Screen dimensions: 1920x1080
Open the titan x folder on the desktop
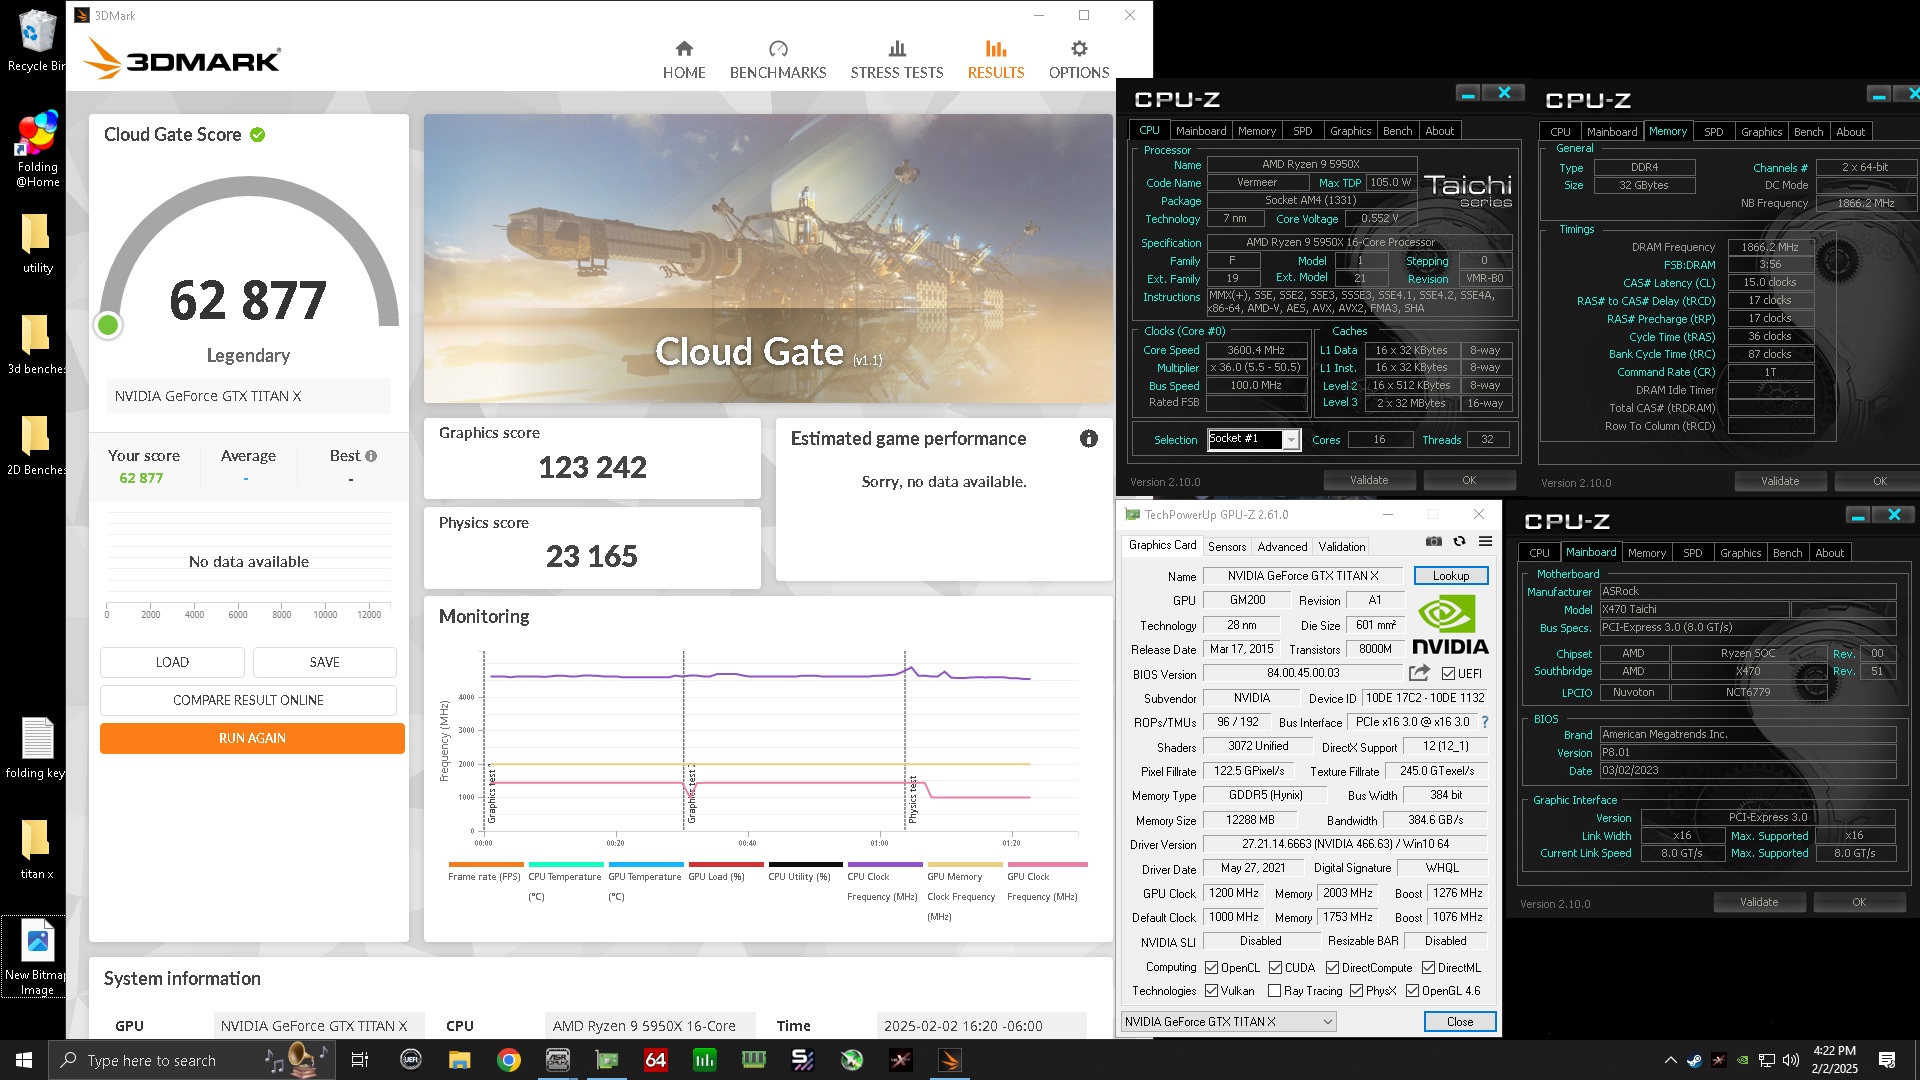point(37,850)
